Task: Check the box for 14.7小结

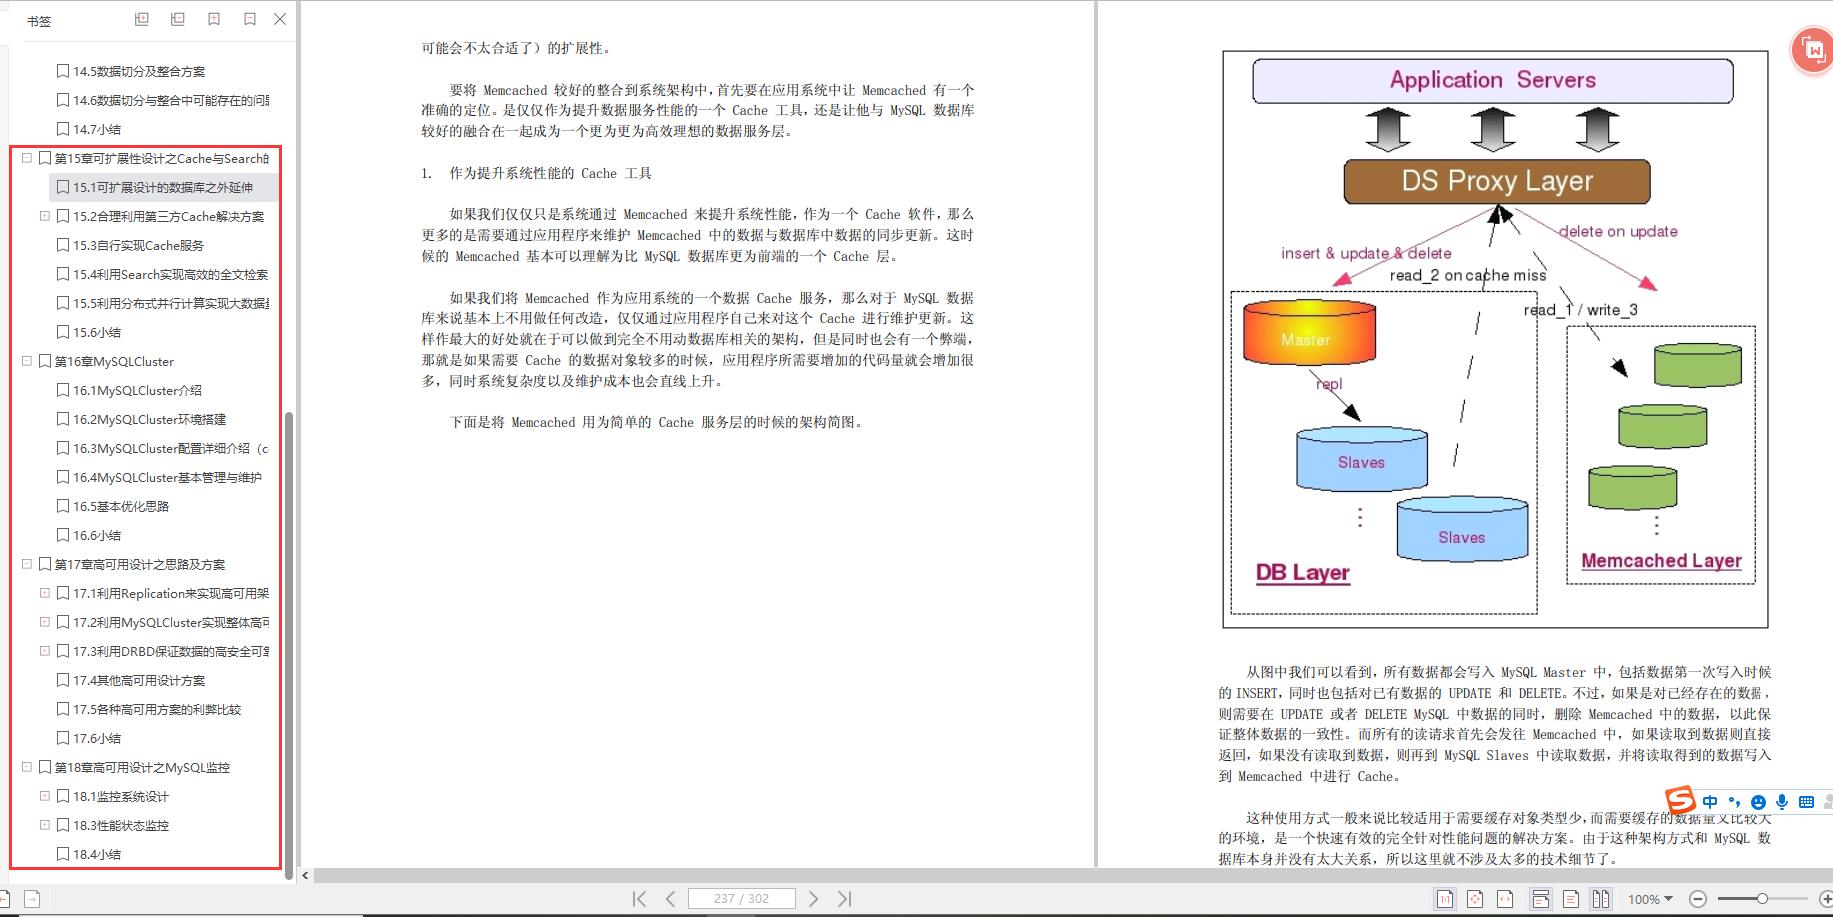Action: pyautogui.click(x=63, y=129)
